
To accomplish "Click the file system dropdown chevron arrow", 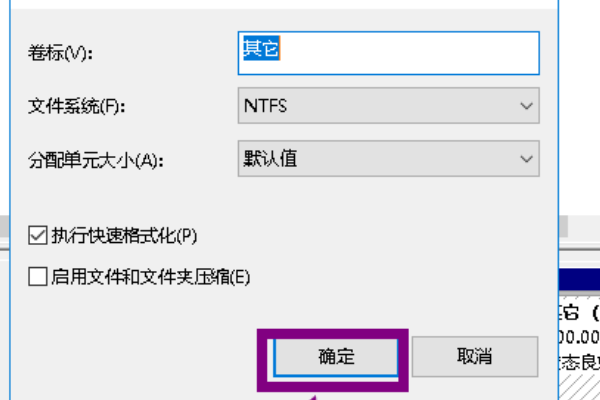I will tap(526, 104).
